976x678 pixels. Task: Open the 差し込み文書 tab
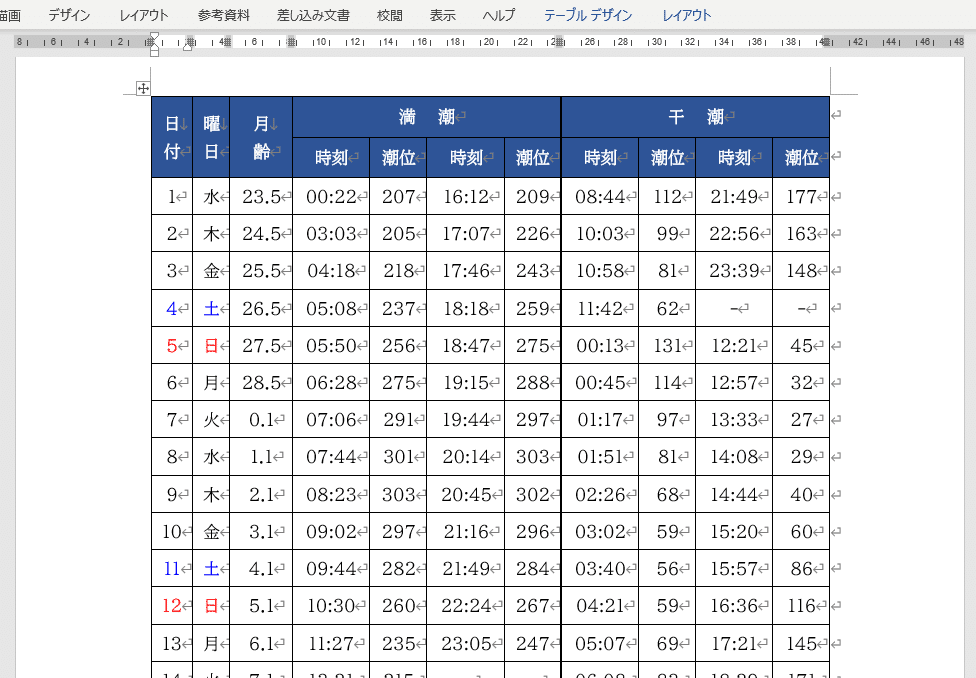click(x=313, y=15)
